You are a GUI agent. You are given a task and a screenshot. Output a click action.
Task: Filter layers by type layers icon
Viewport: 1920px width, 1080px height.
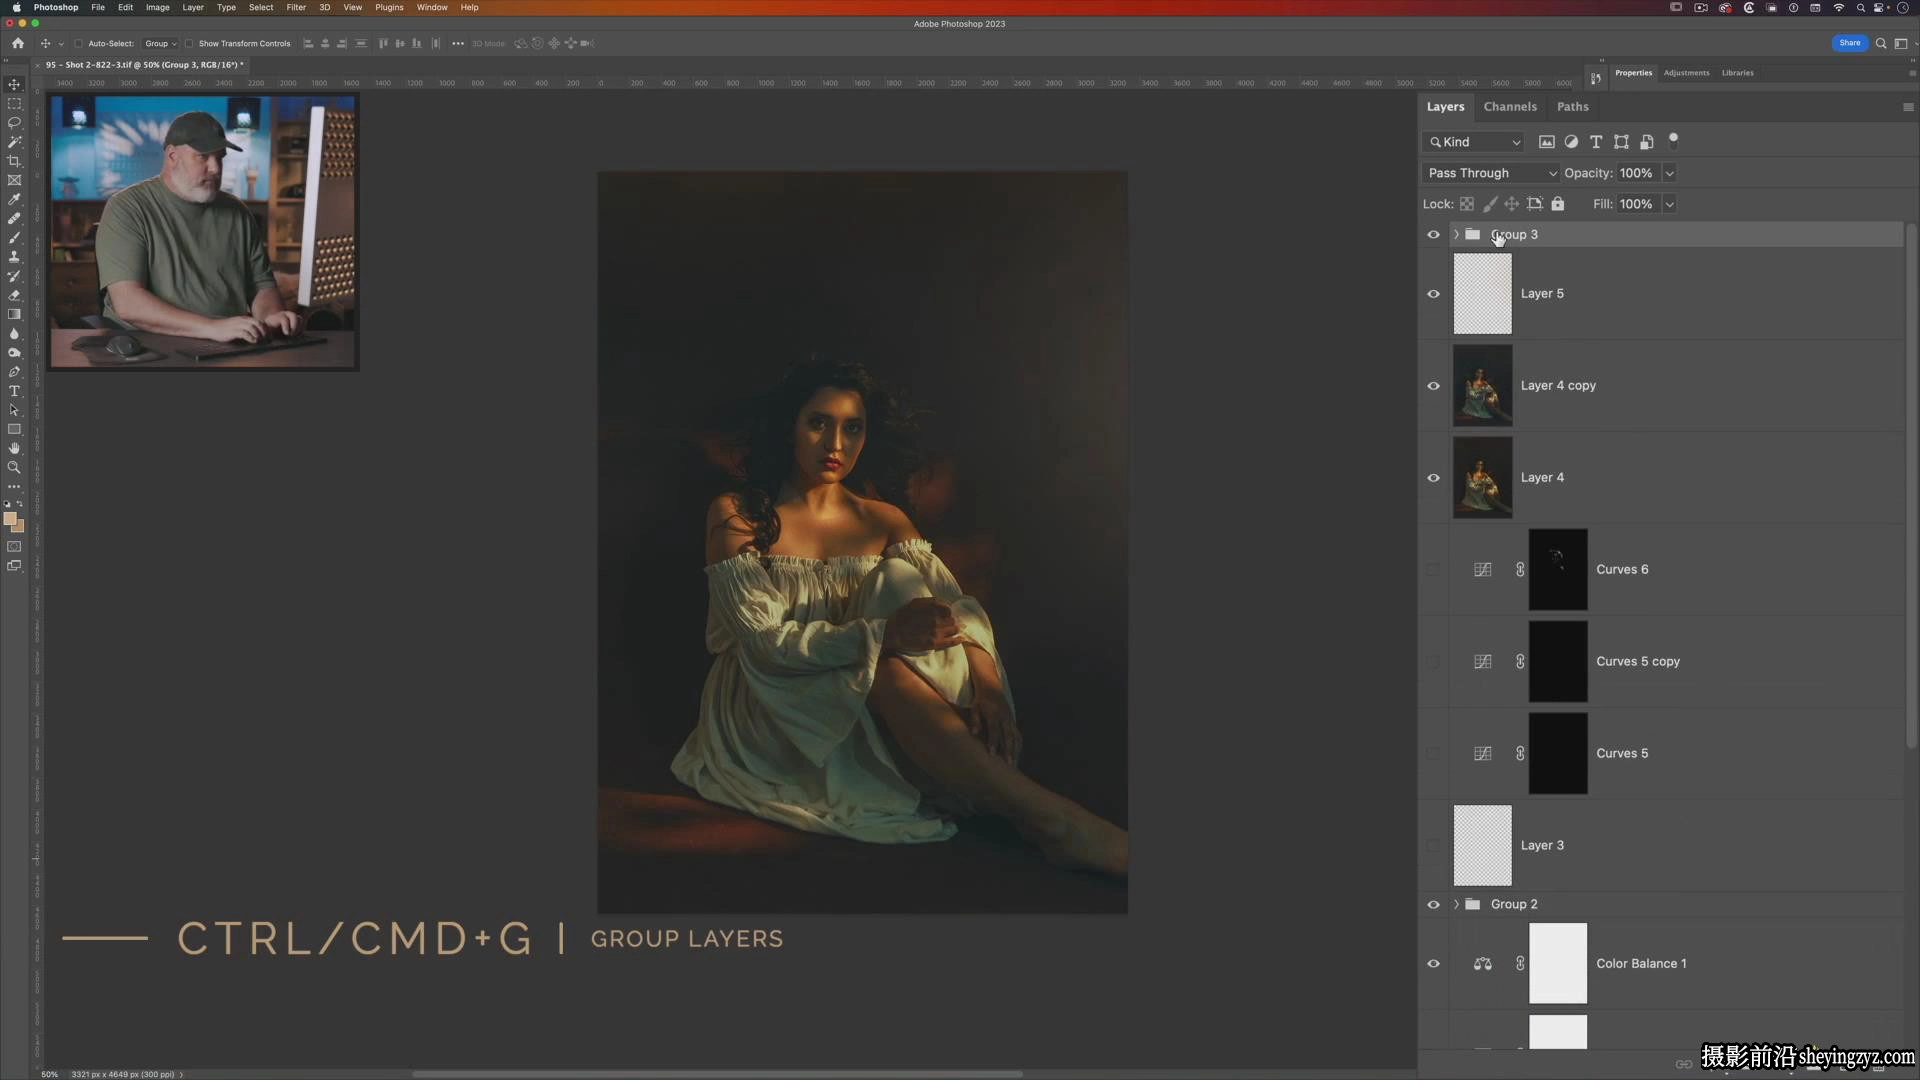[1596, 142]
